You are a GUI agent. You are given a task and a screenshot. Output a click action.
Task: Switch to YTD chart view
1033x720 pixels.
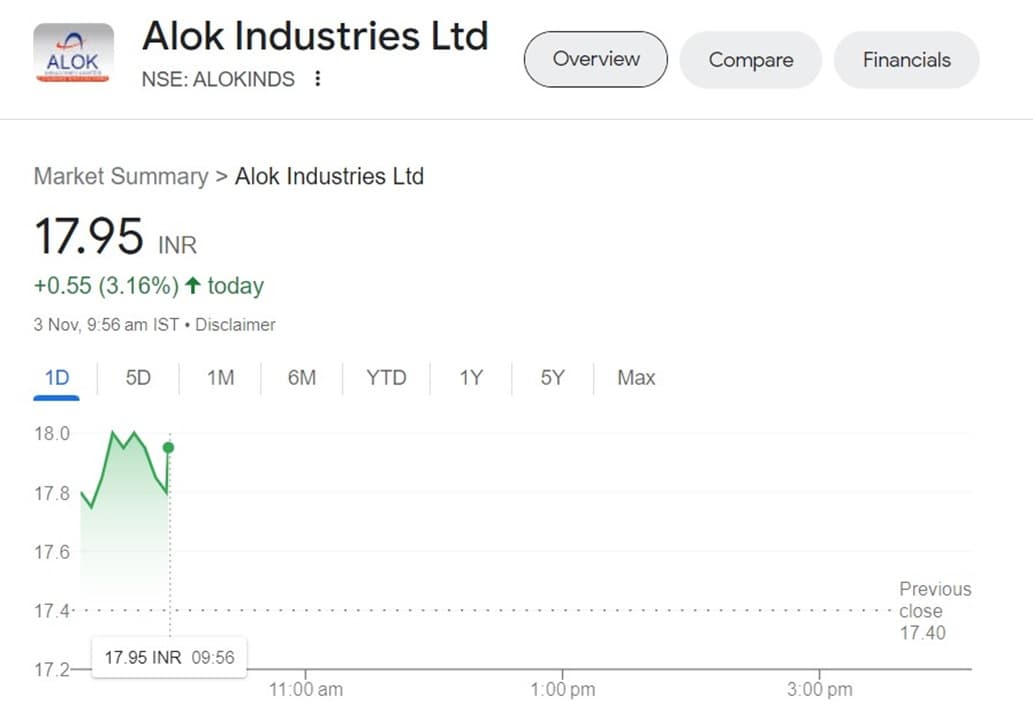click(x=386, y=378)
